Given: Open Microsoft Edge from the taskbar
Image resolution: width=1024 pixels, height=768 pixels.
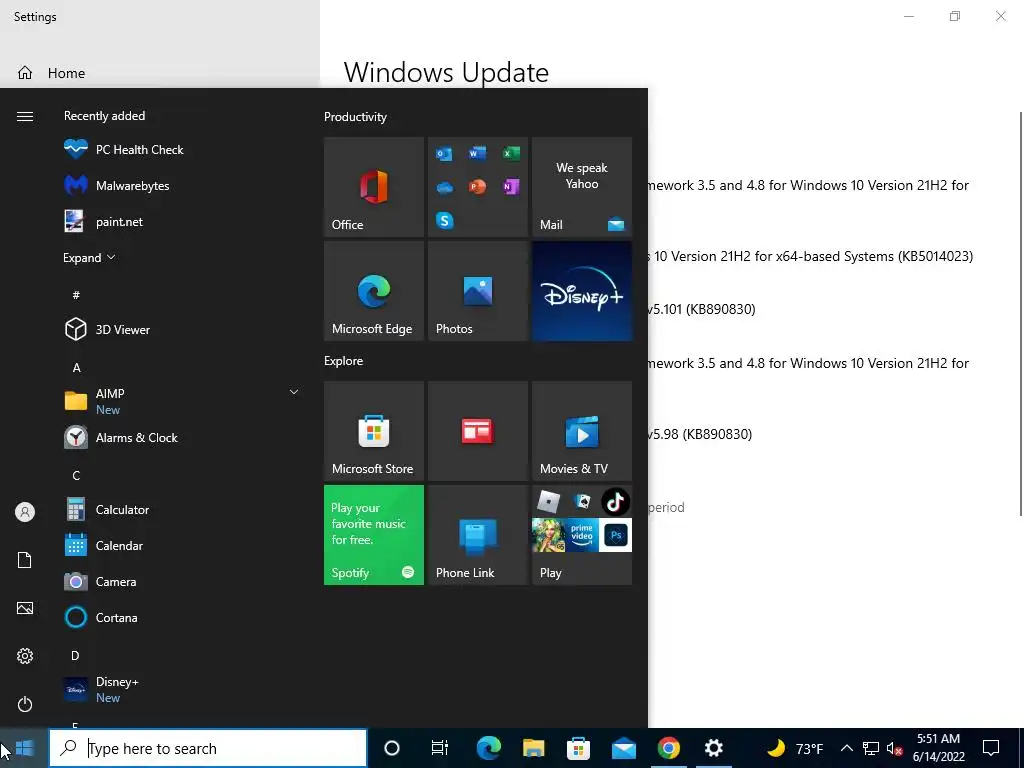Looking at the screenshot, I should [488, 748].
